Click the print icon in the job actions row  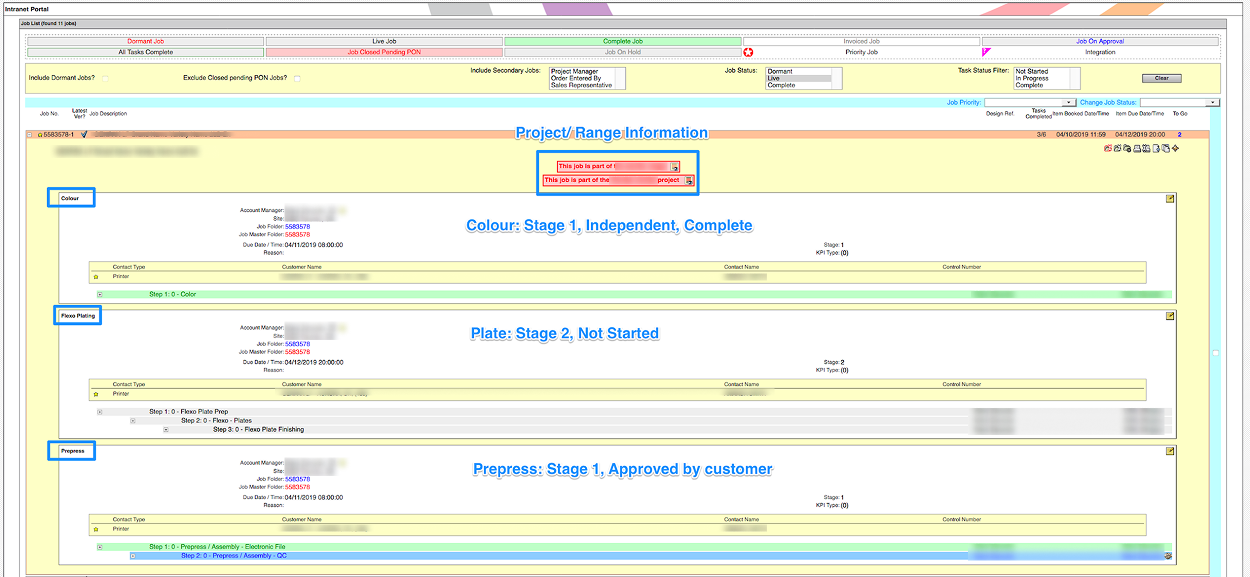tap(1138, 148)
